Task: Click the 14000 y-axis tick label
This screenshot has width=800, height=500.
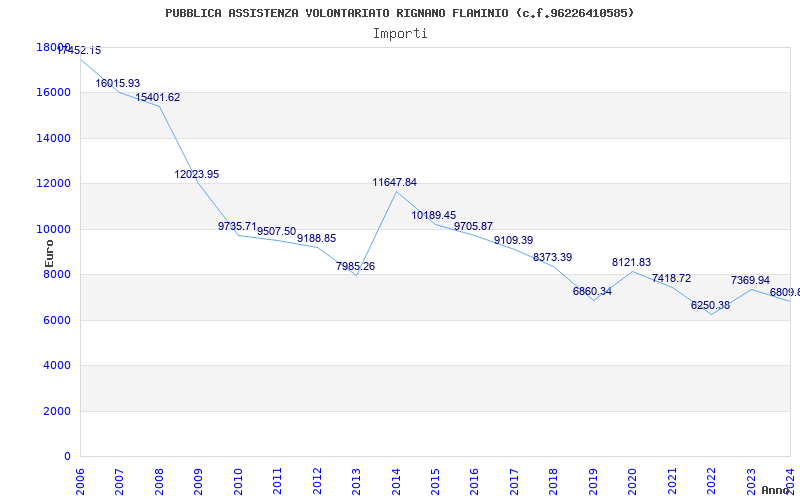Action: click(x=54, y=138)
